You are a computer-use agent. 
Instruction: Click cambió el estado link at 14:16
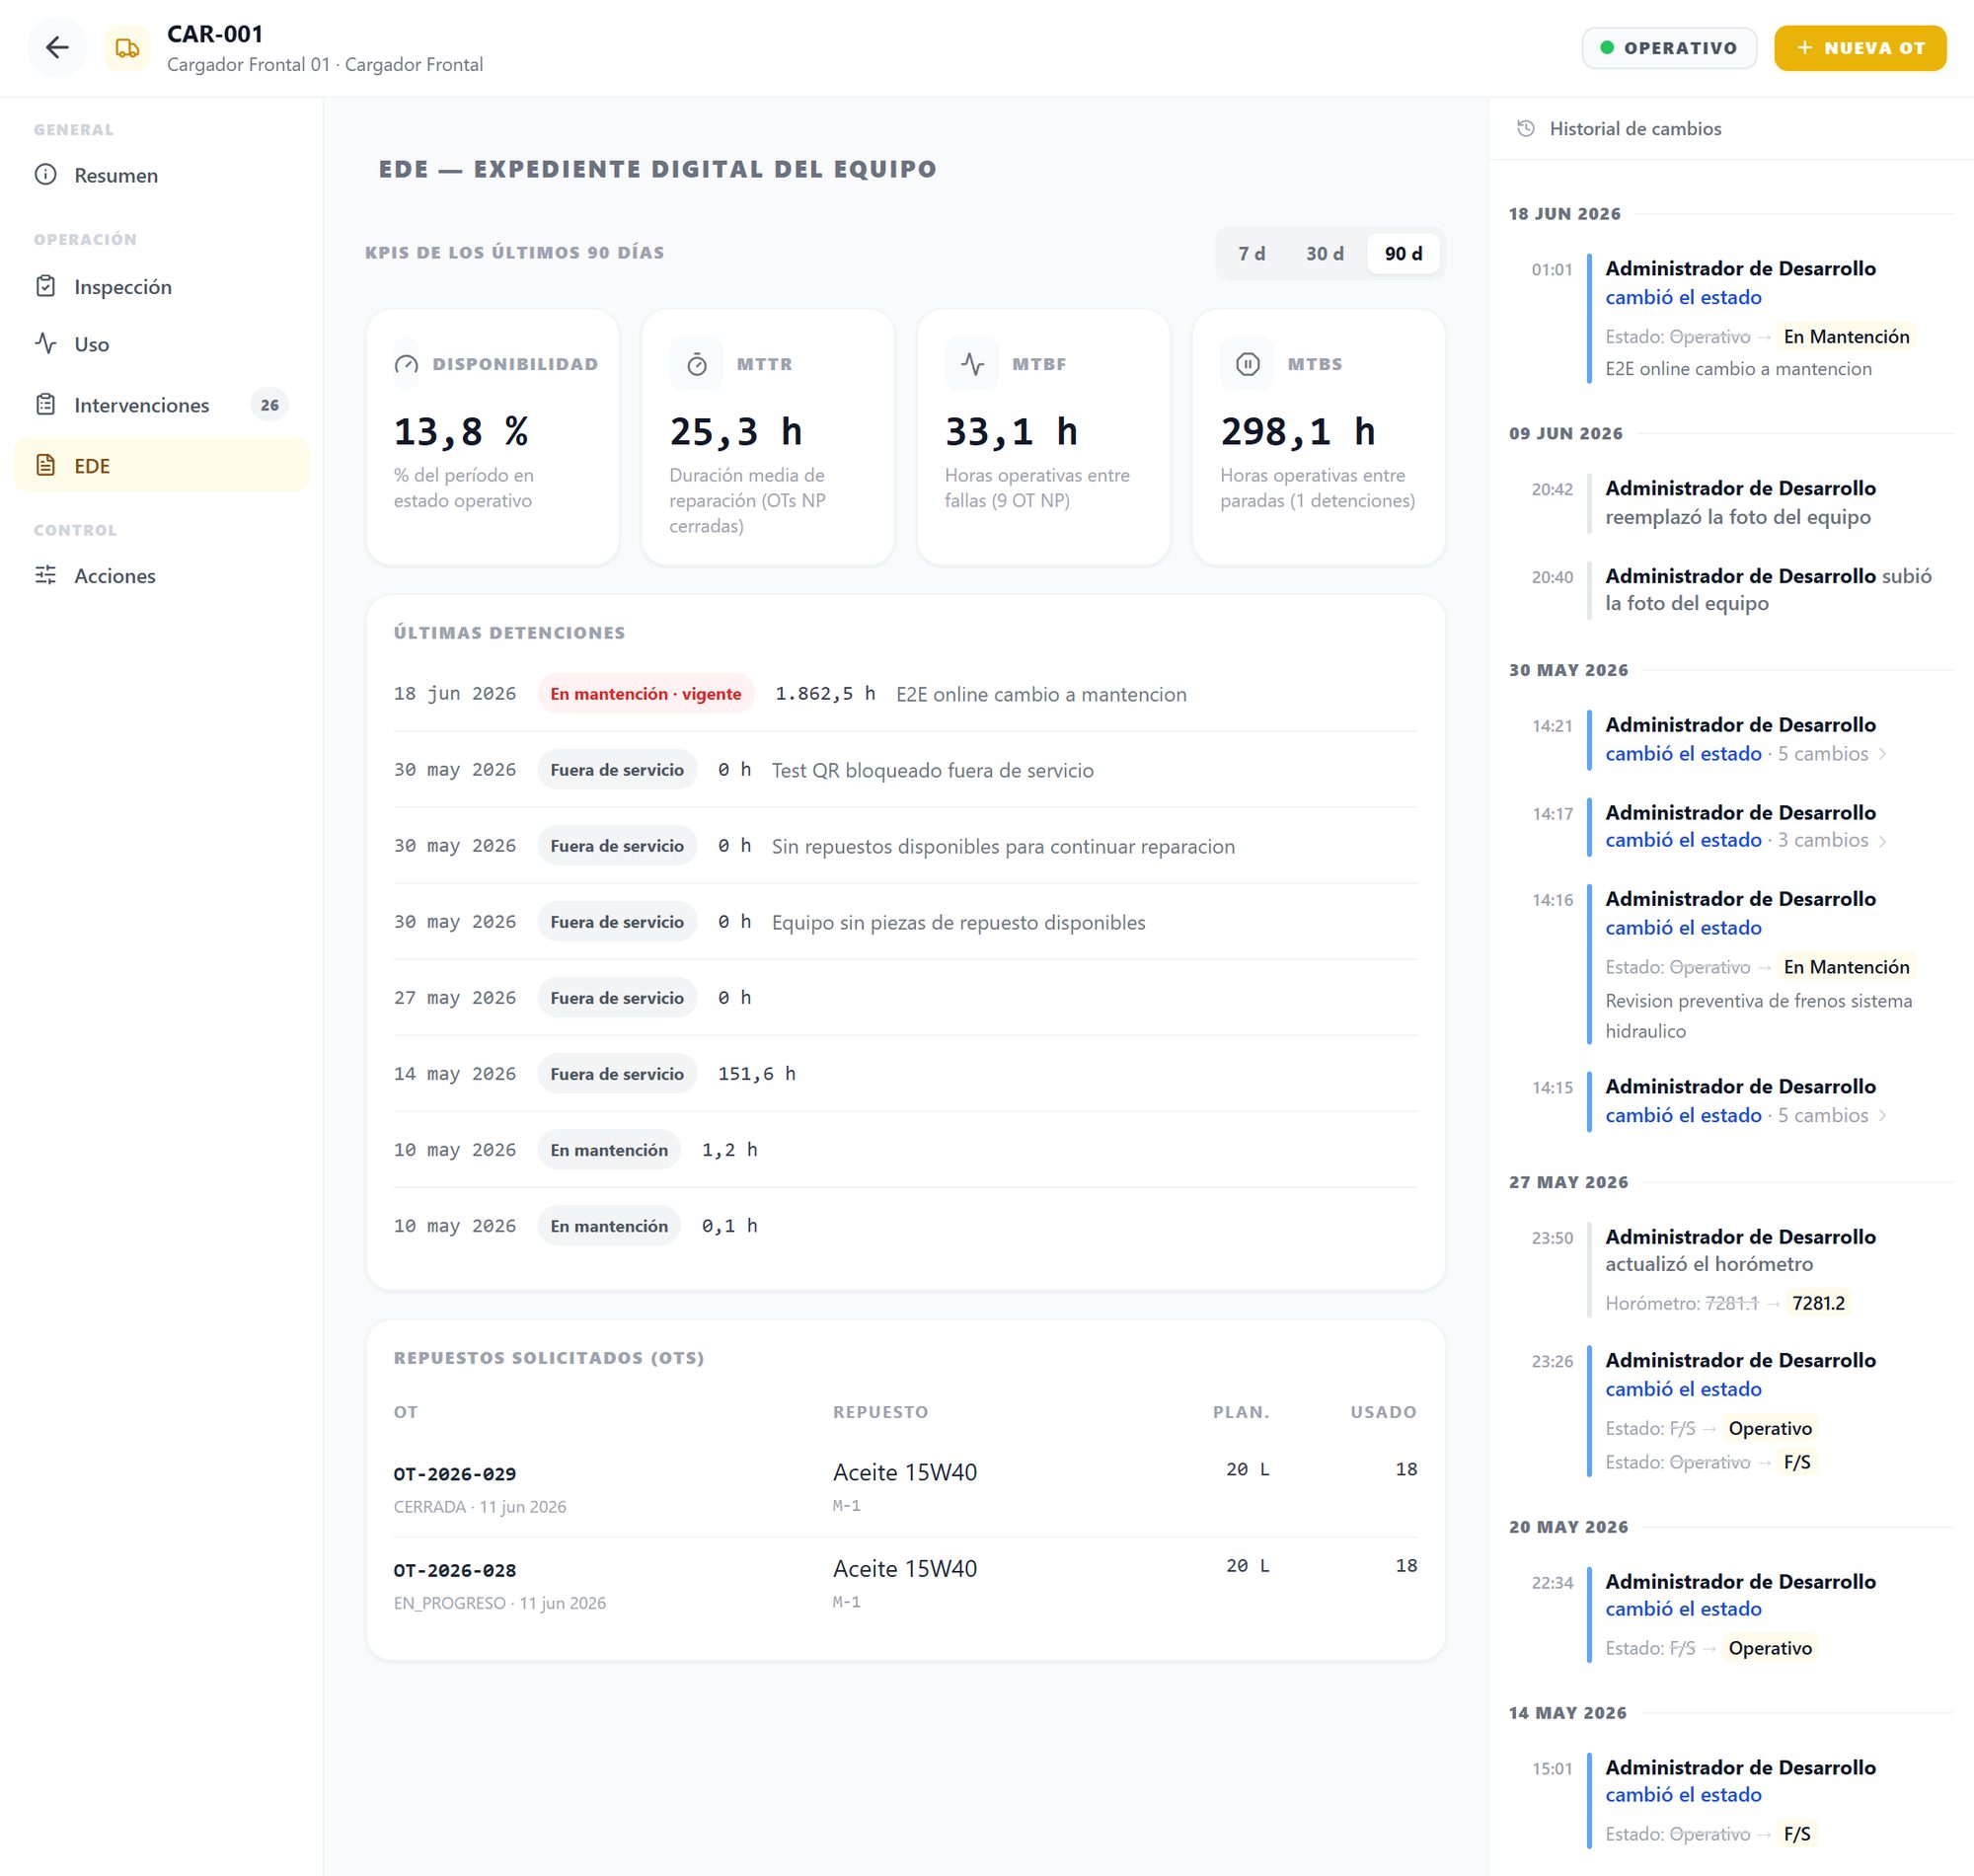click(x=1683, y=928)
